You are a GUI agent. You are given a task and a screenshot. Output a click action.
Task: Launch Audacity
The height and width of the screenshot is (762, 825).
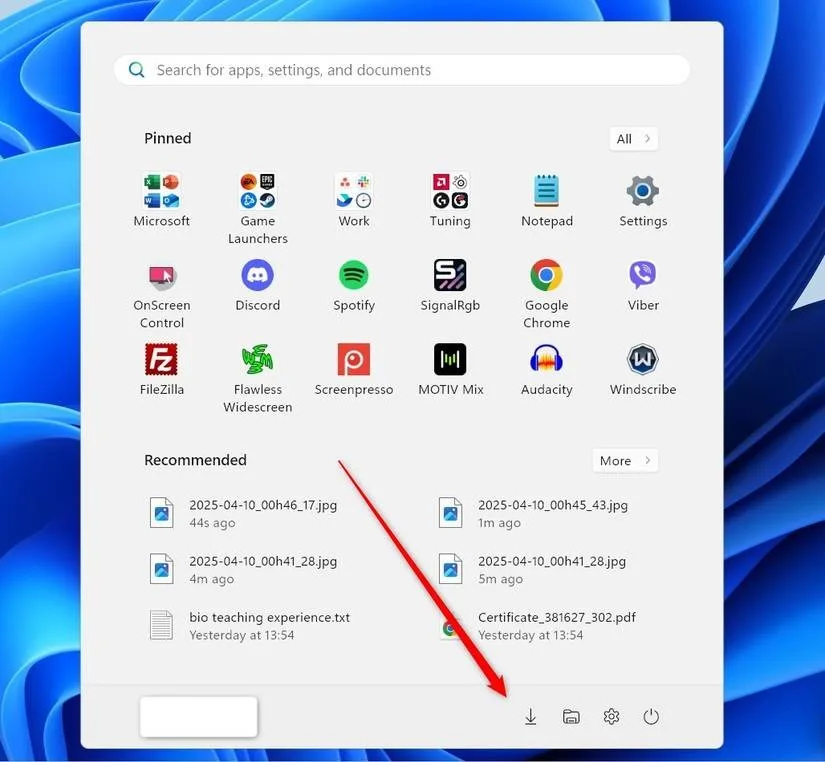click(x=546, y=369)
